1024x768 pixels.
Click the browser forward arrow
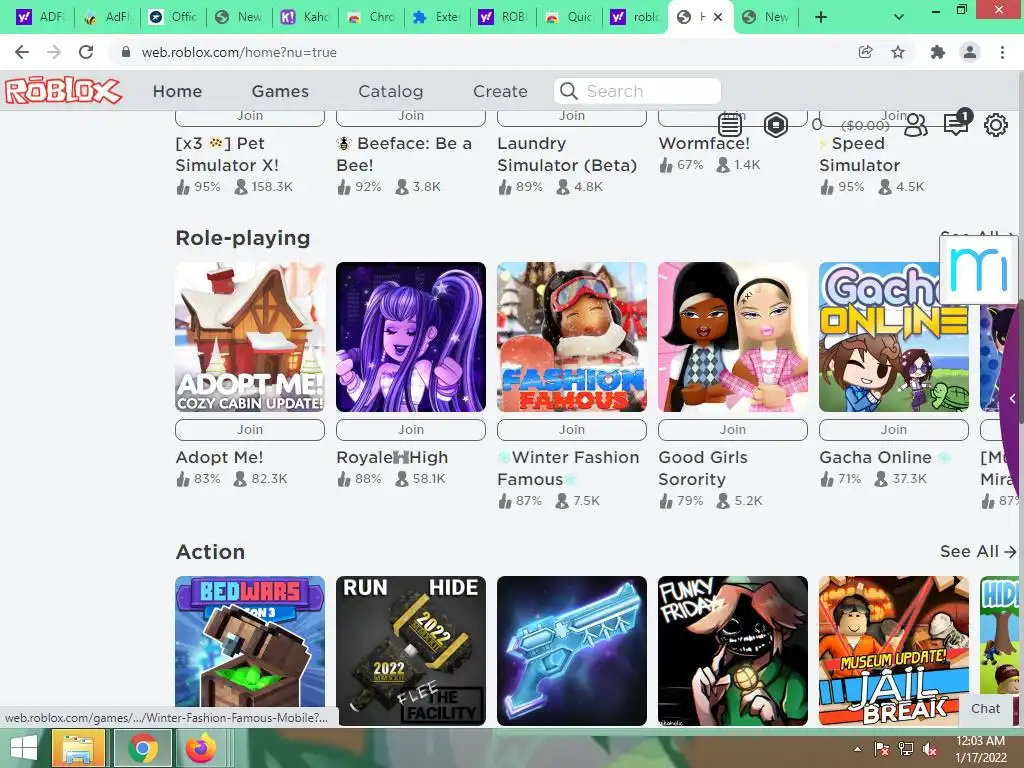tap(54, 52)
